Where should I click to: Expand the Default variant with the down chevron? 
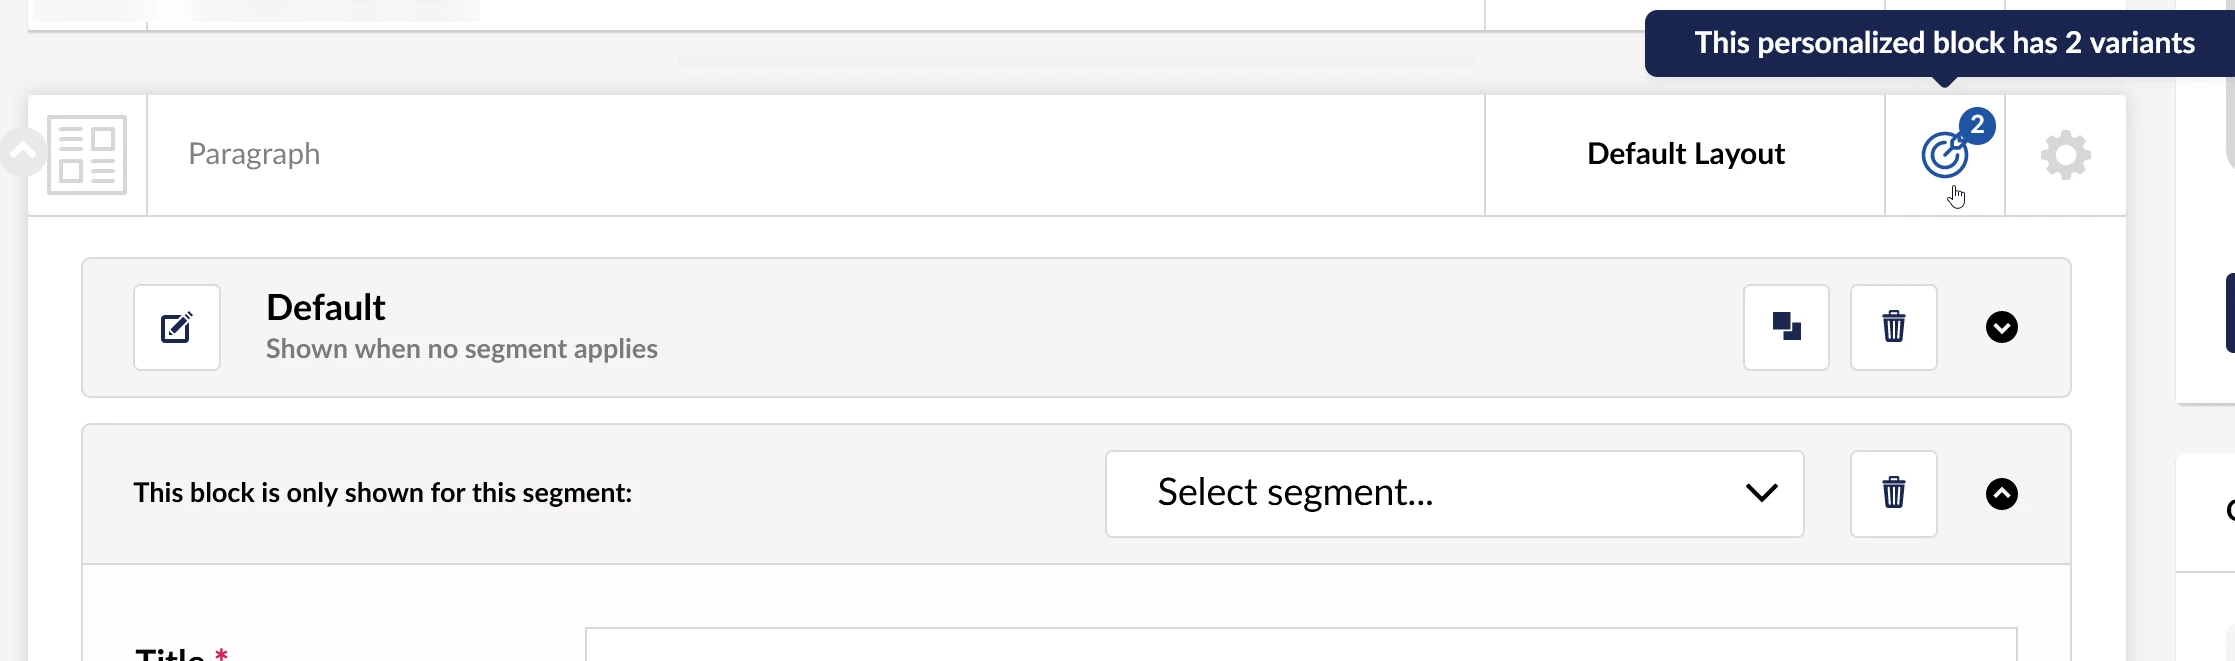[2001, 327]
